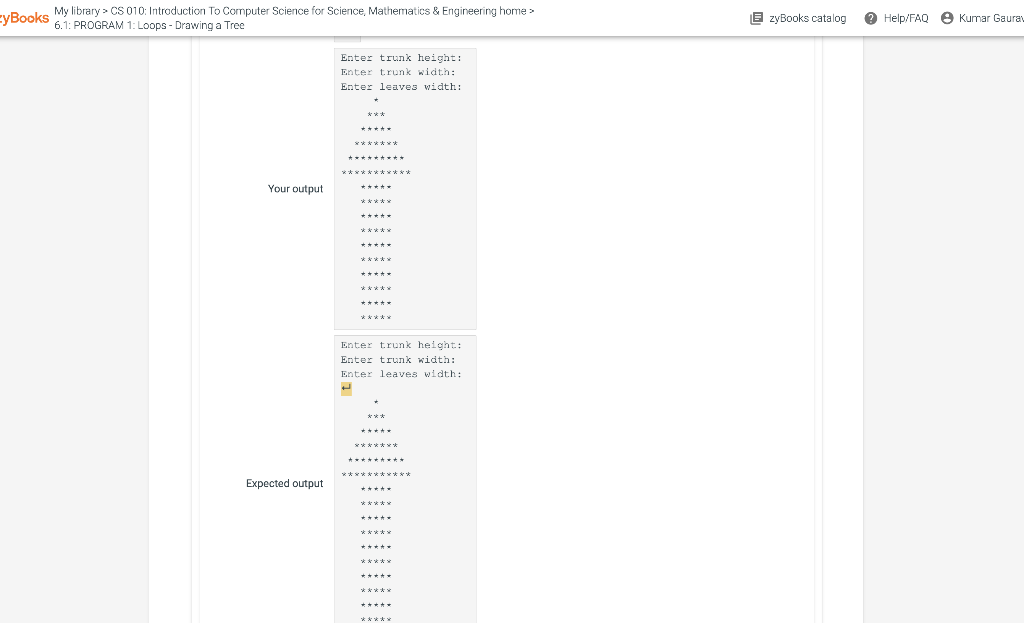Image resolution: width=1024 pixels, height=623 pixels.
Task: Open the Kumar Gaurav account menu
Action: tap(985, 18)
